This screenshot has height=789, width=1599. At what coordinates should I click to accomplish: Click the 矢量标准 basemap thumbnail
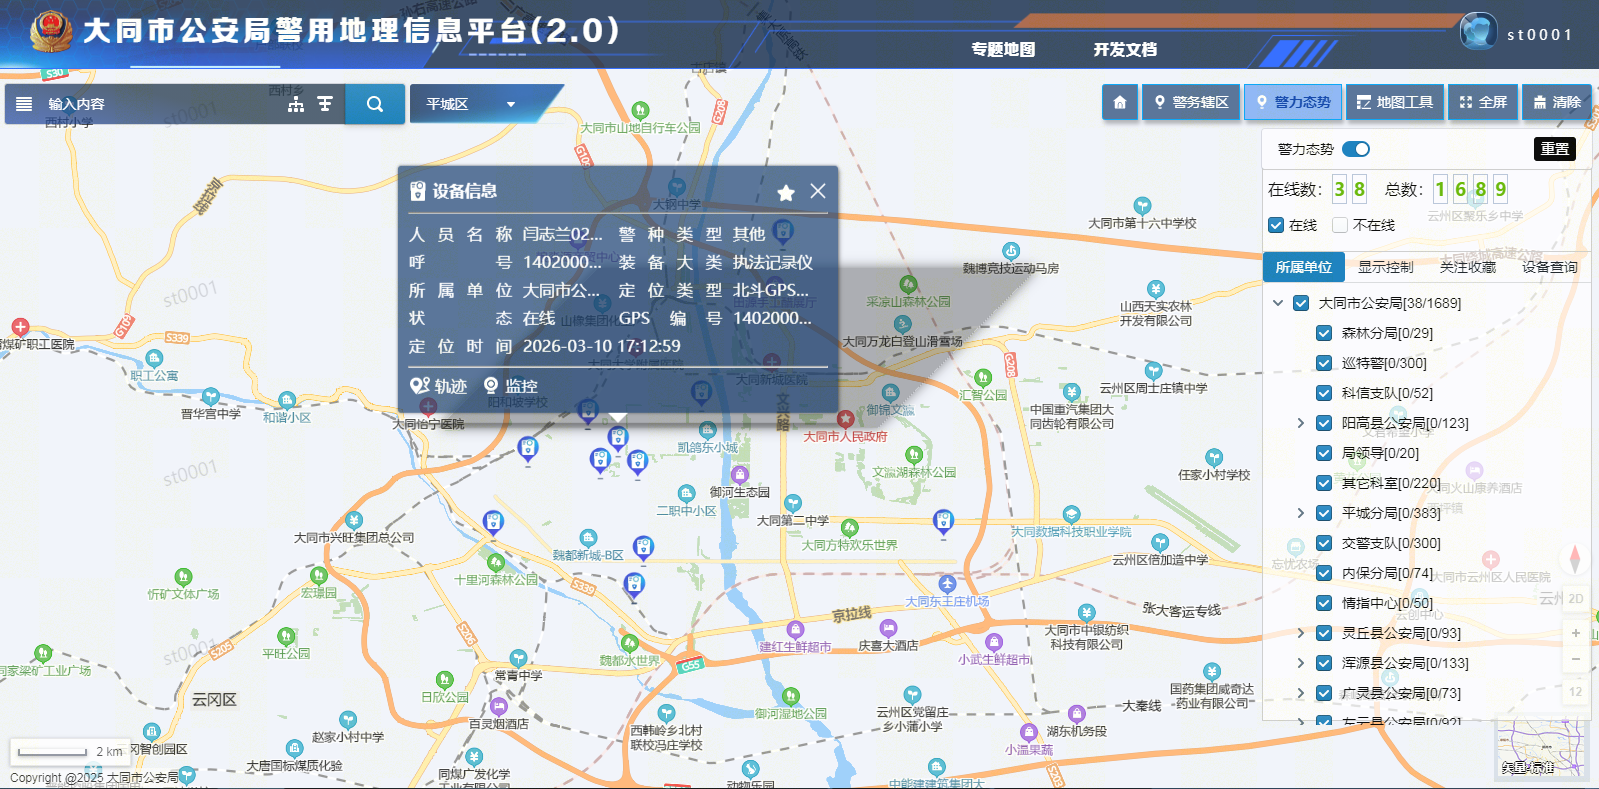[1541, 749]
